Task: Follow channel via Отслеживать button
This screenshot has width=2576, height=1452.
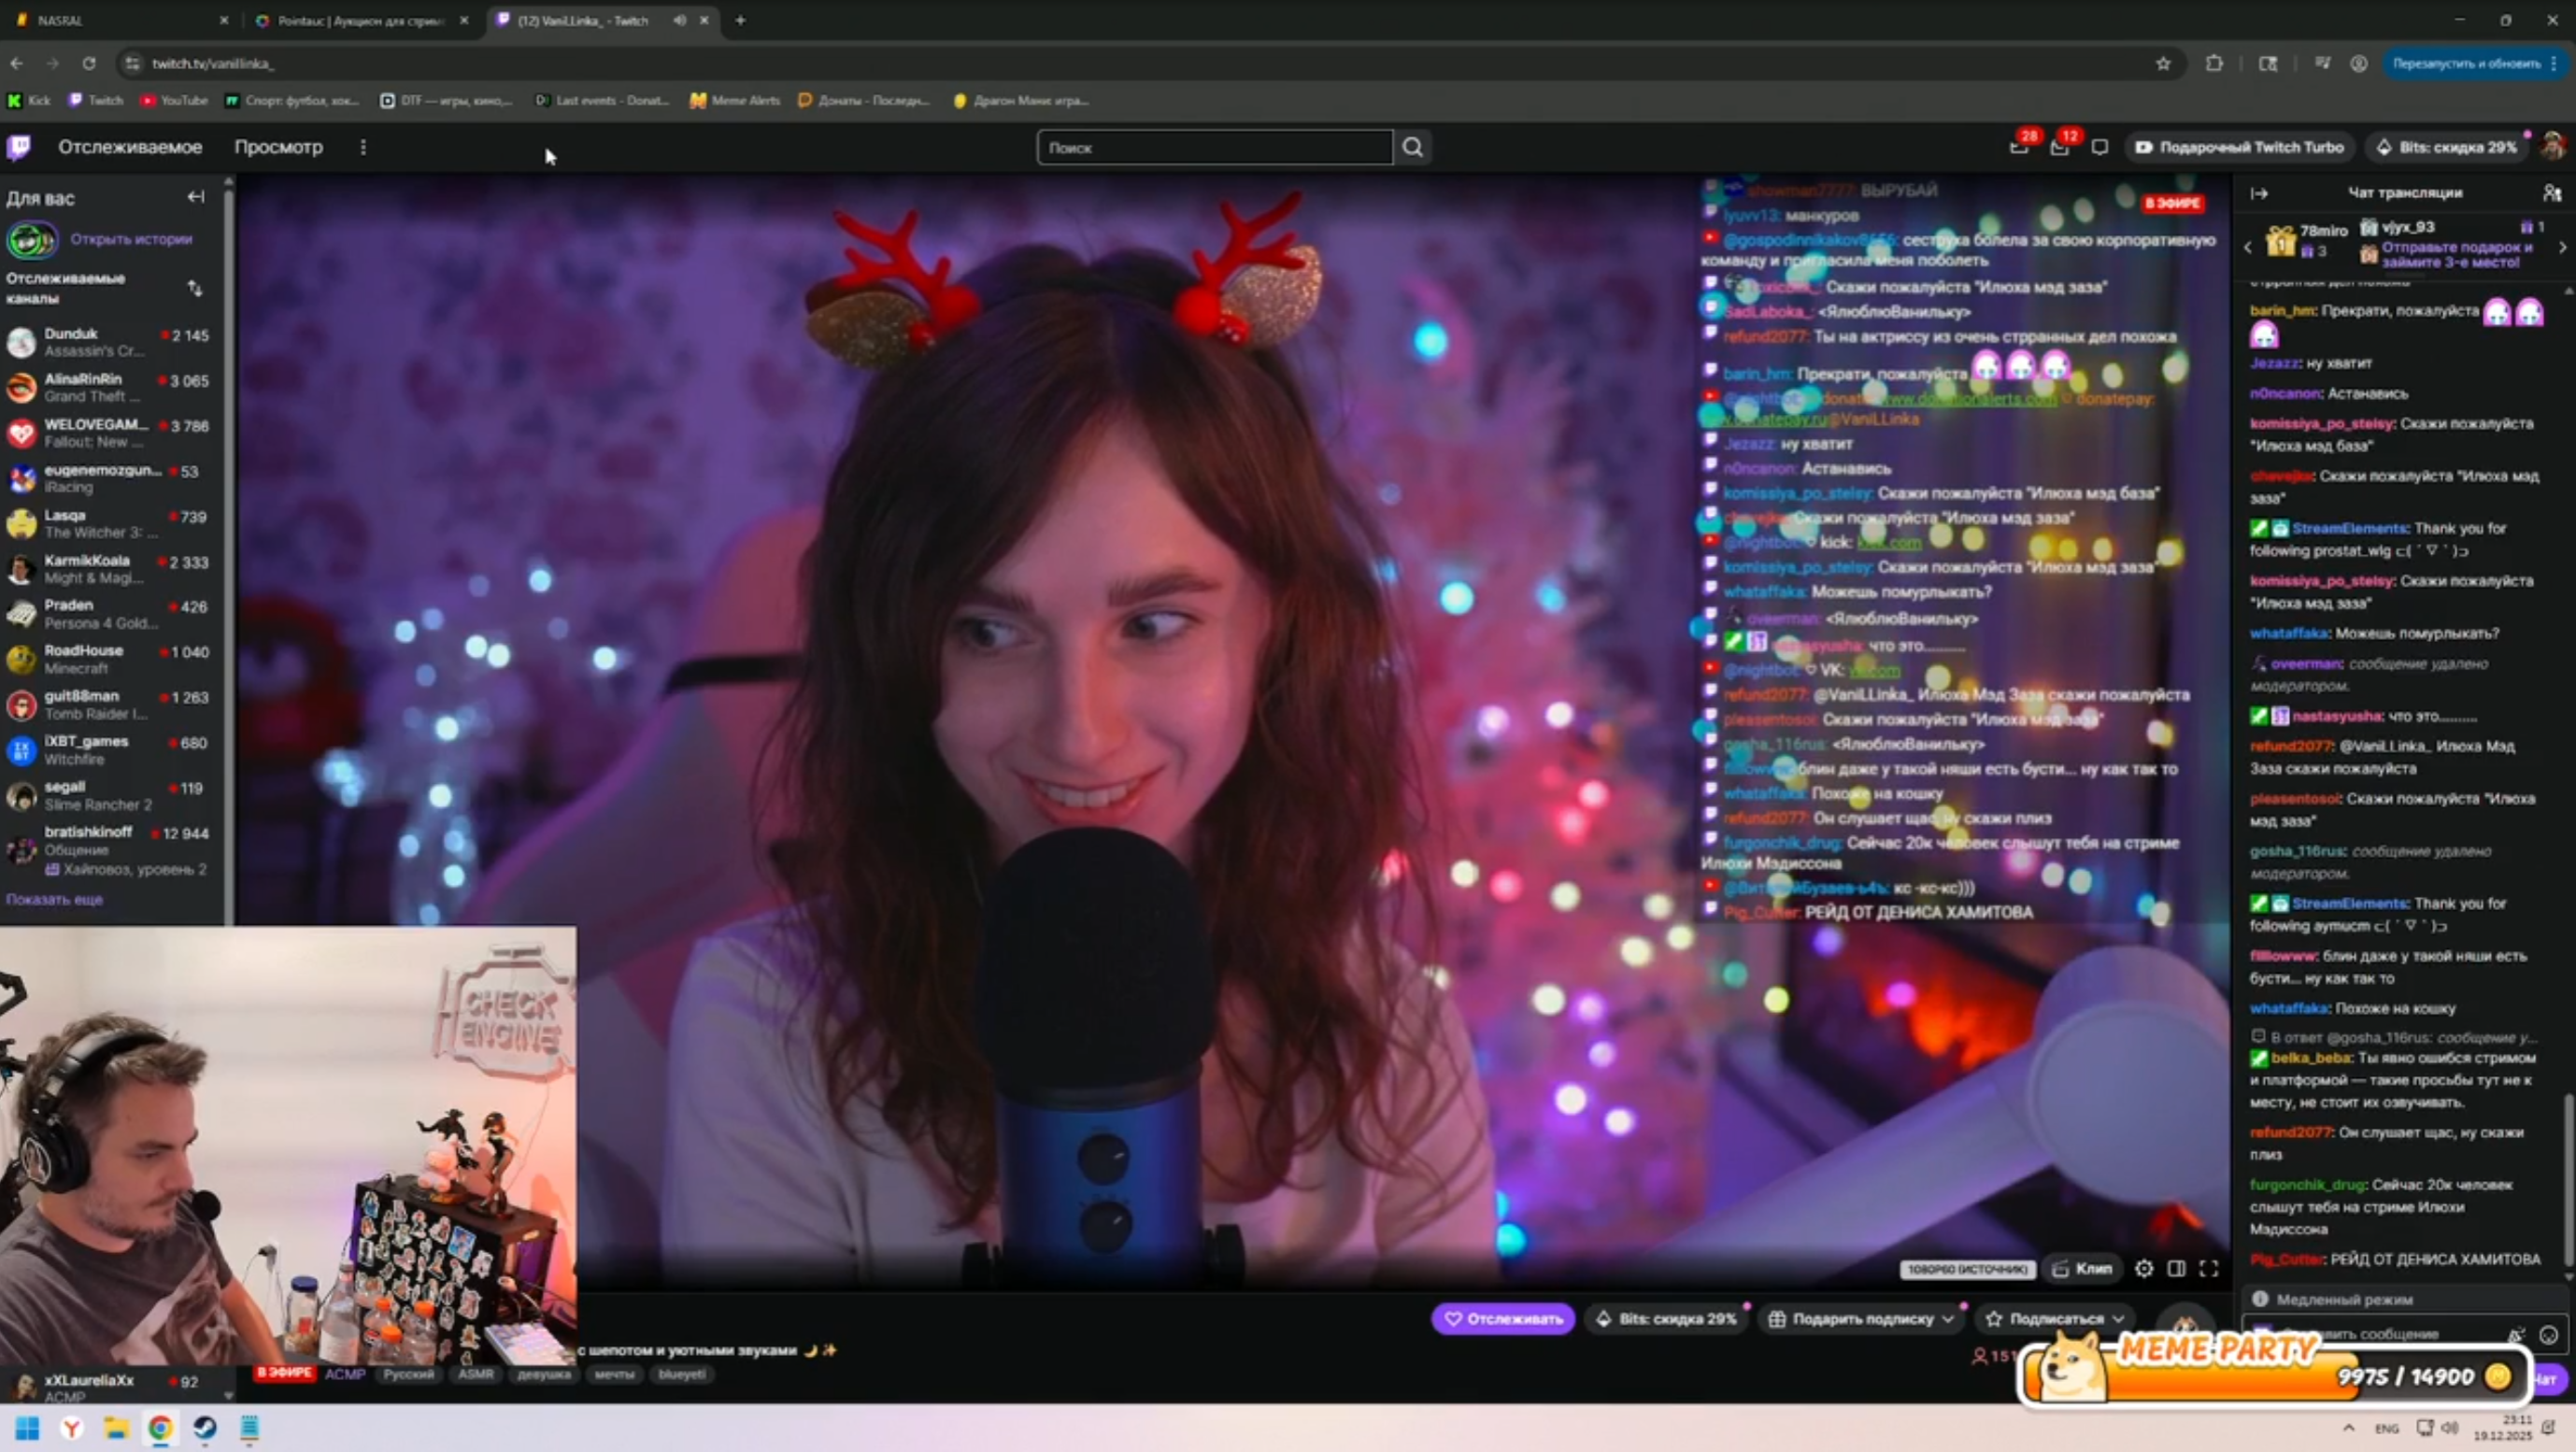Action: pos(1503,1318)
